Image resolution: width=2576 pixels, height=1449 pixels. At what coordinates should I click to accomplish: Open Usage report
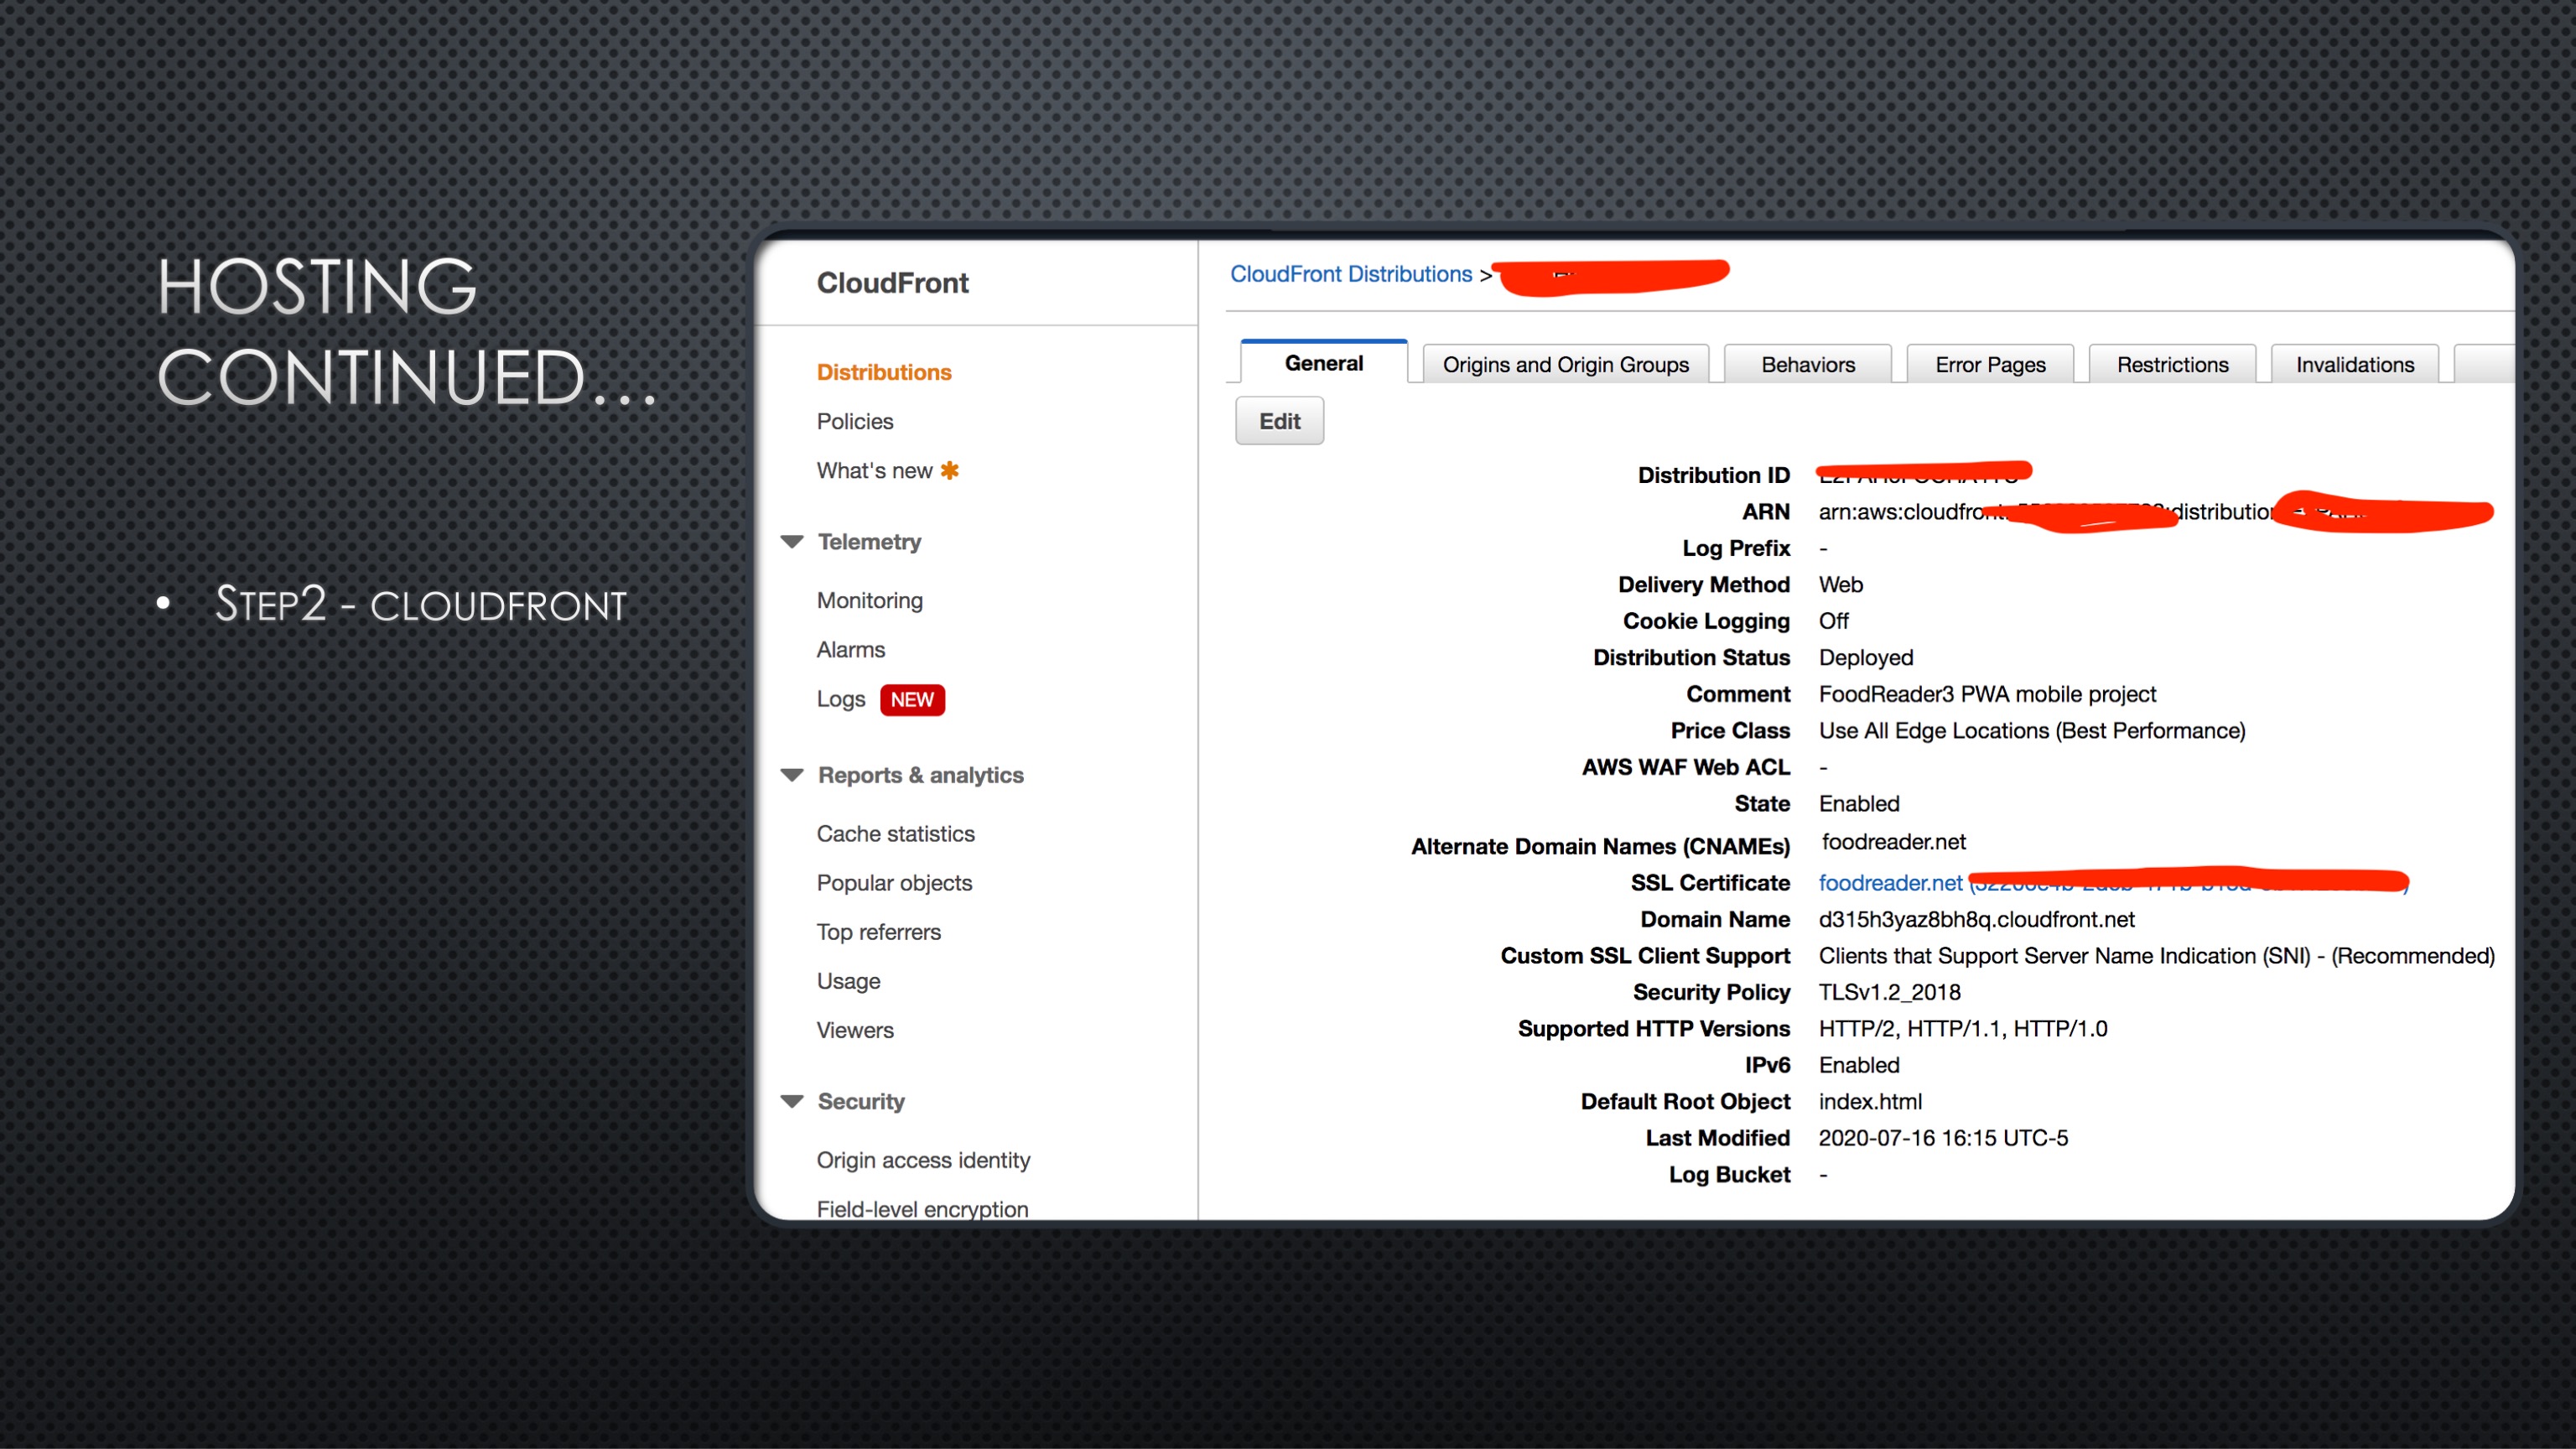pos(848,981)
